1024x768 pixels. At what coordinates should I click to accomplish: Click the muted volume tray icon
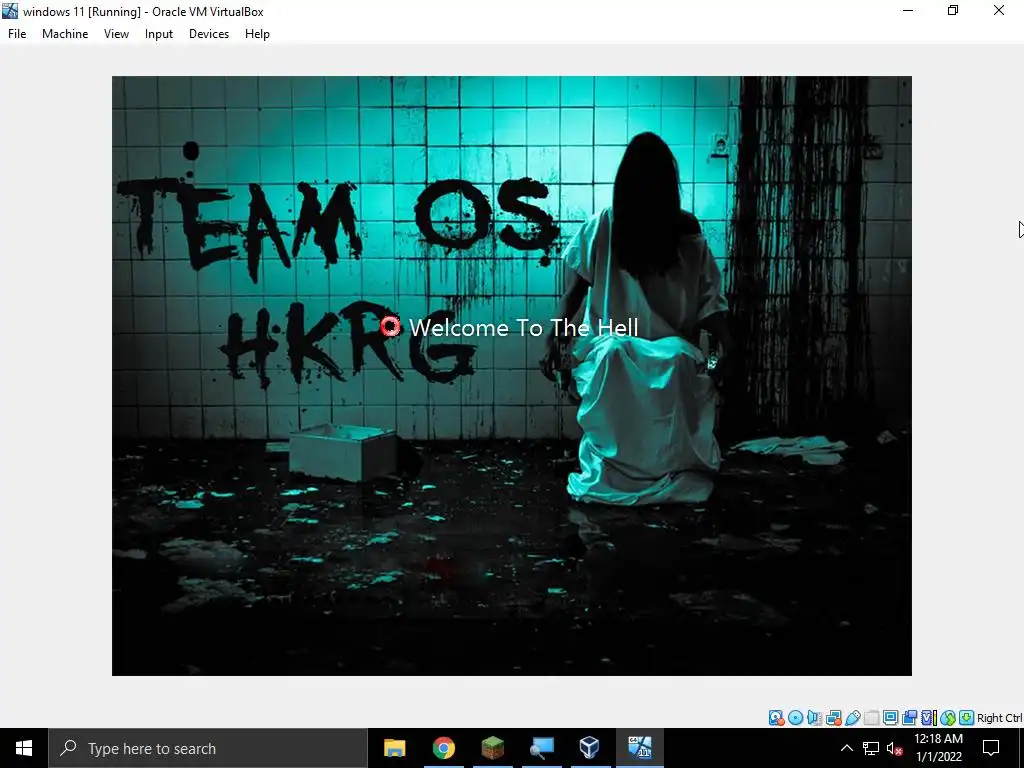895,748
